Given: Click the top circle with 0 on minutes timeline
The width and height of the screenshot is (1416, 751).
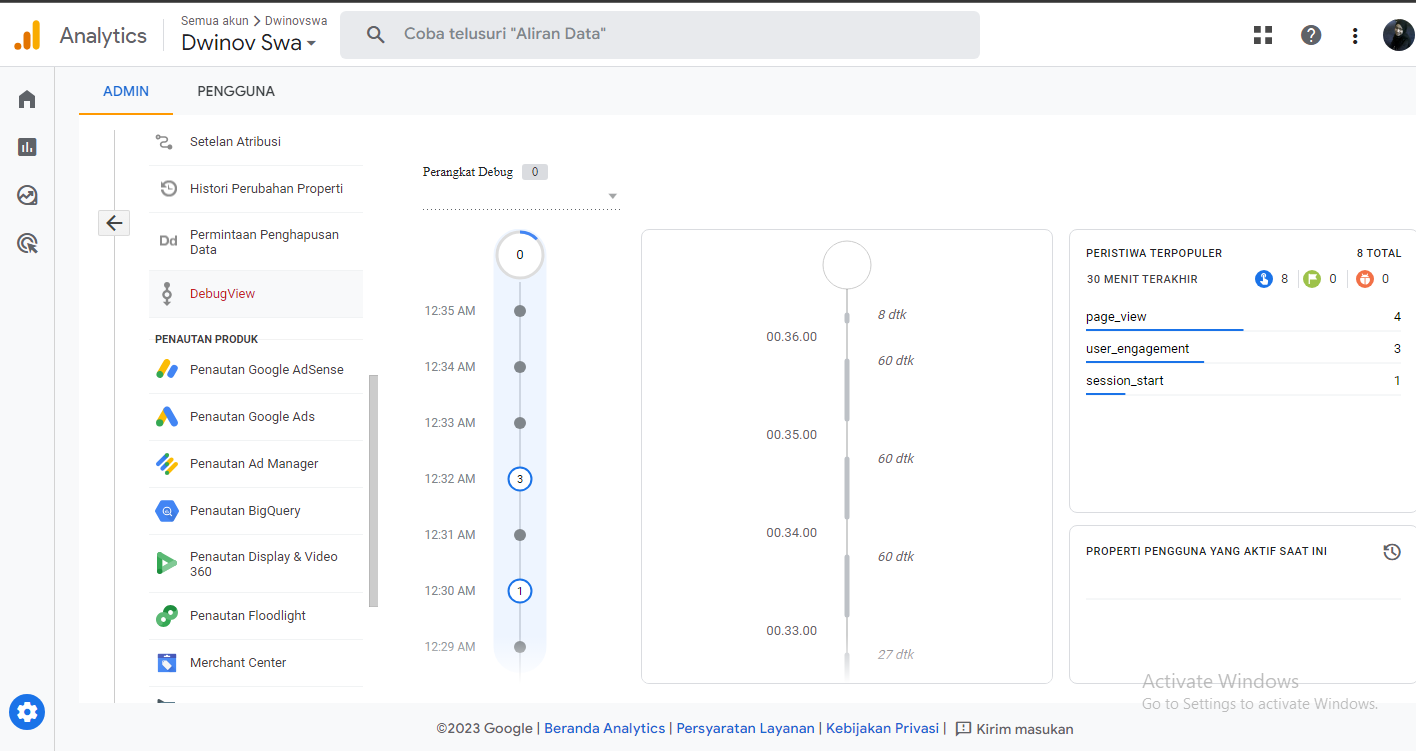Looking at the screenshot, I should tap(519, 255).
